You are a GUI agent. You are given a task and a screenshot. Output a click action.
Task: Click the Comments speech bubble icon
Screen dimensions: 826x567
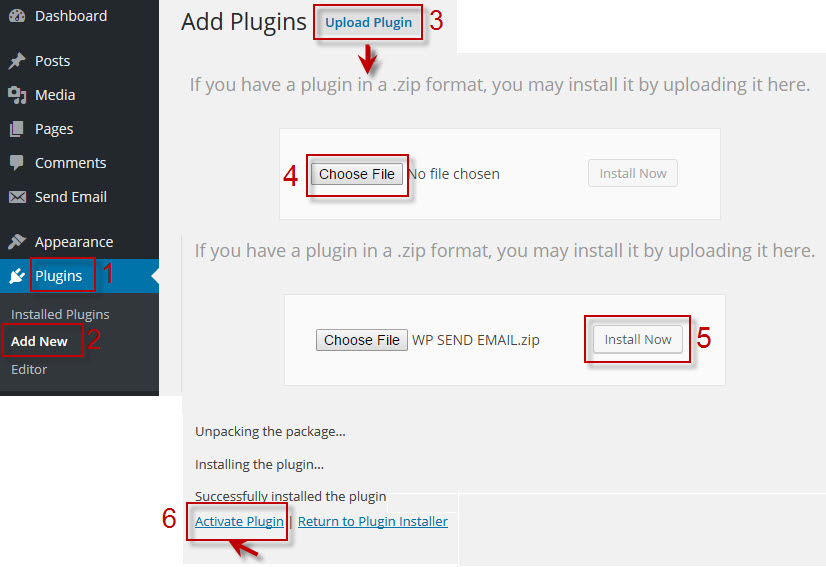coord(17,163)
